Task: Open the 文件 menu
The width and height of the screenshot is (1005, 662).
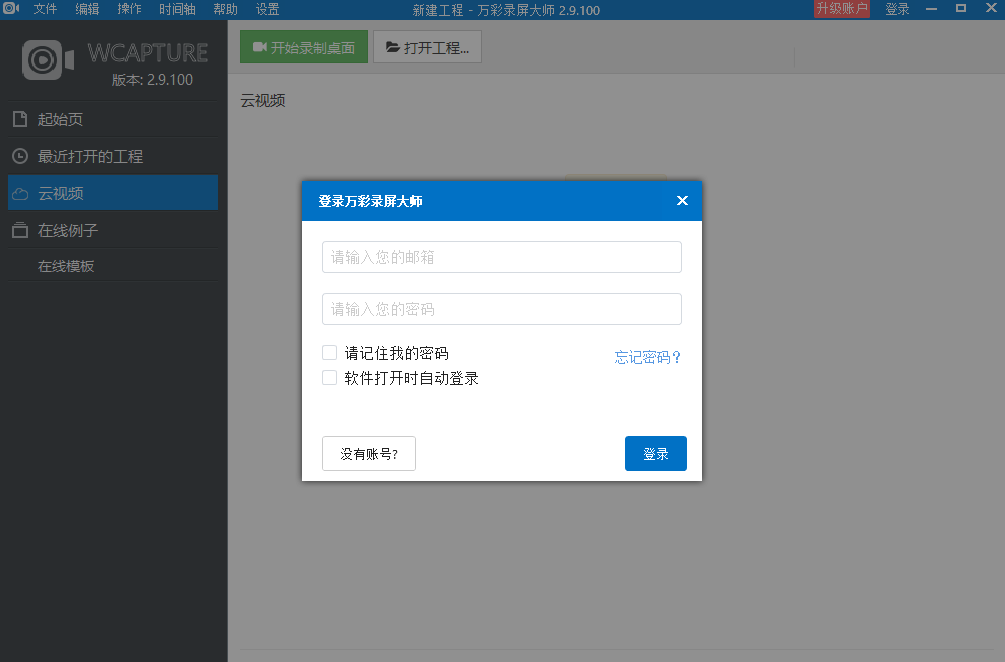Action: tap(45, 9)
